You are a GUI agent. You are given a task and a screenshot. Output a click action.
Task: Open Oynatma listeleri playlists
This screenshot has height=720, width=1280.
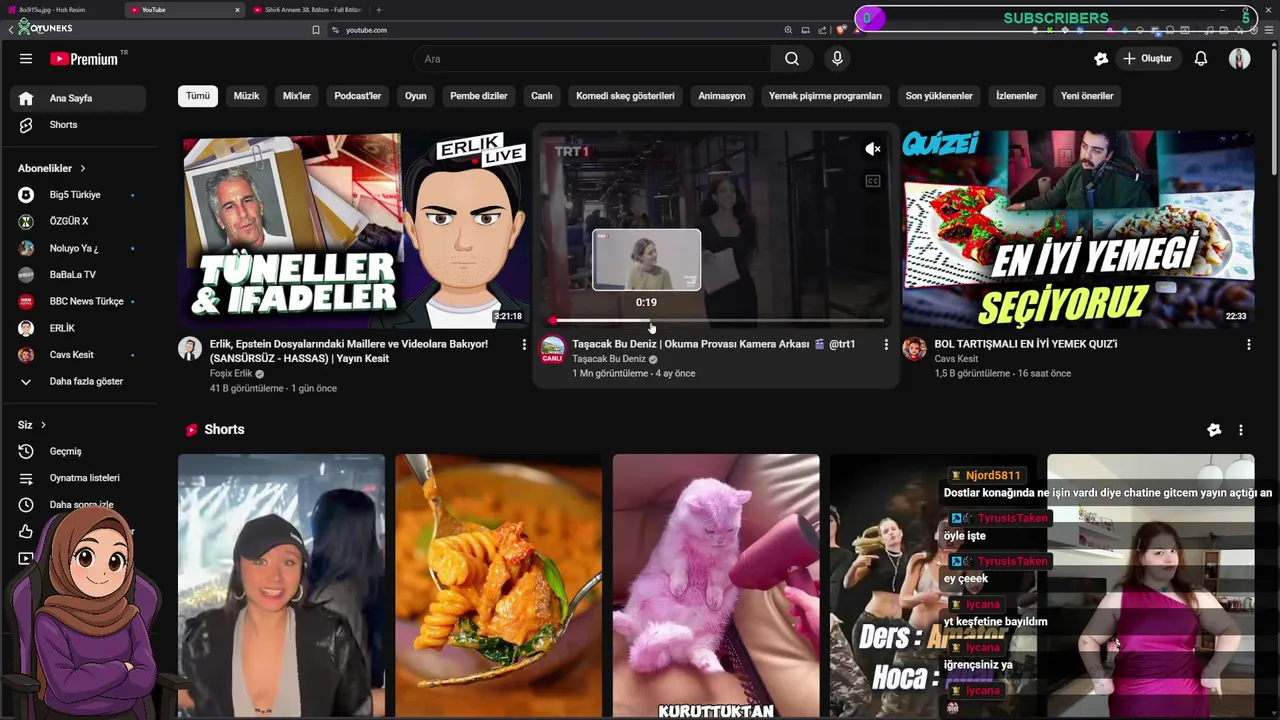[x=78, y=478]
